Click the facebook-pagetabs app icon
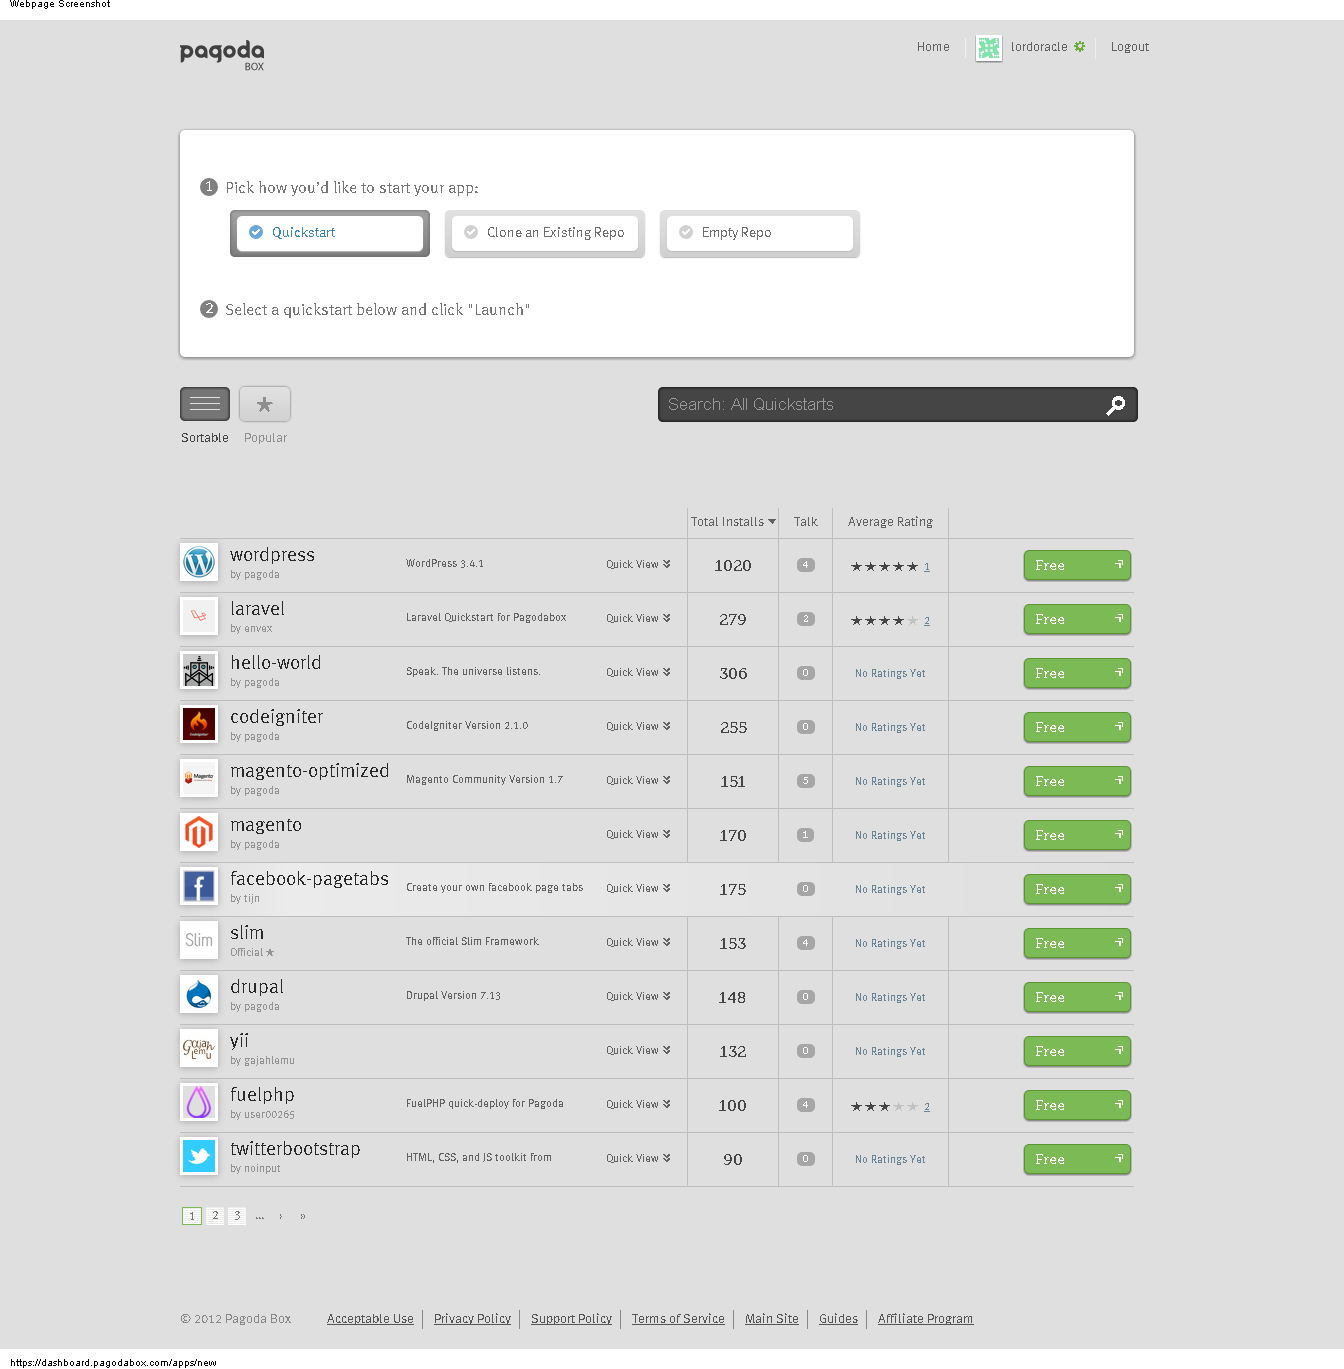Screen dimensions: 1344x1369 coord(199,886)
